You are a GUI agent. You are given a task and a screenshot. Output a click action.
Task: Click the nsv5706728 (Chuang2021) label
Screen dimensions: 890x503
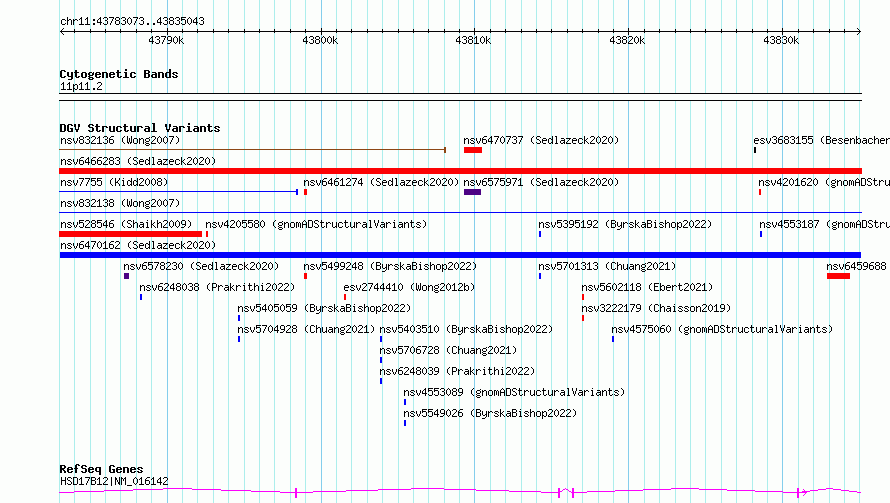[x=448, y=350]
